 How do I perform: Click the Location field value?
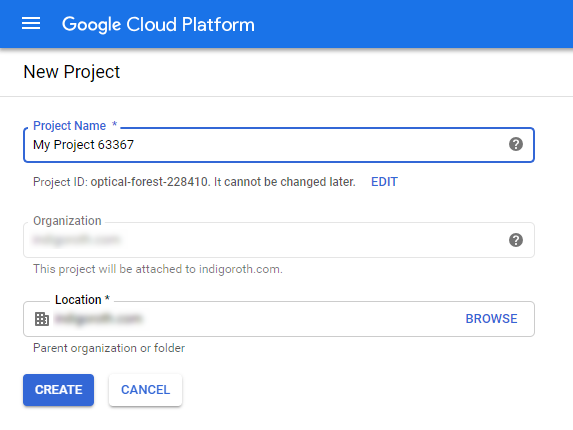(98, 319)
